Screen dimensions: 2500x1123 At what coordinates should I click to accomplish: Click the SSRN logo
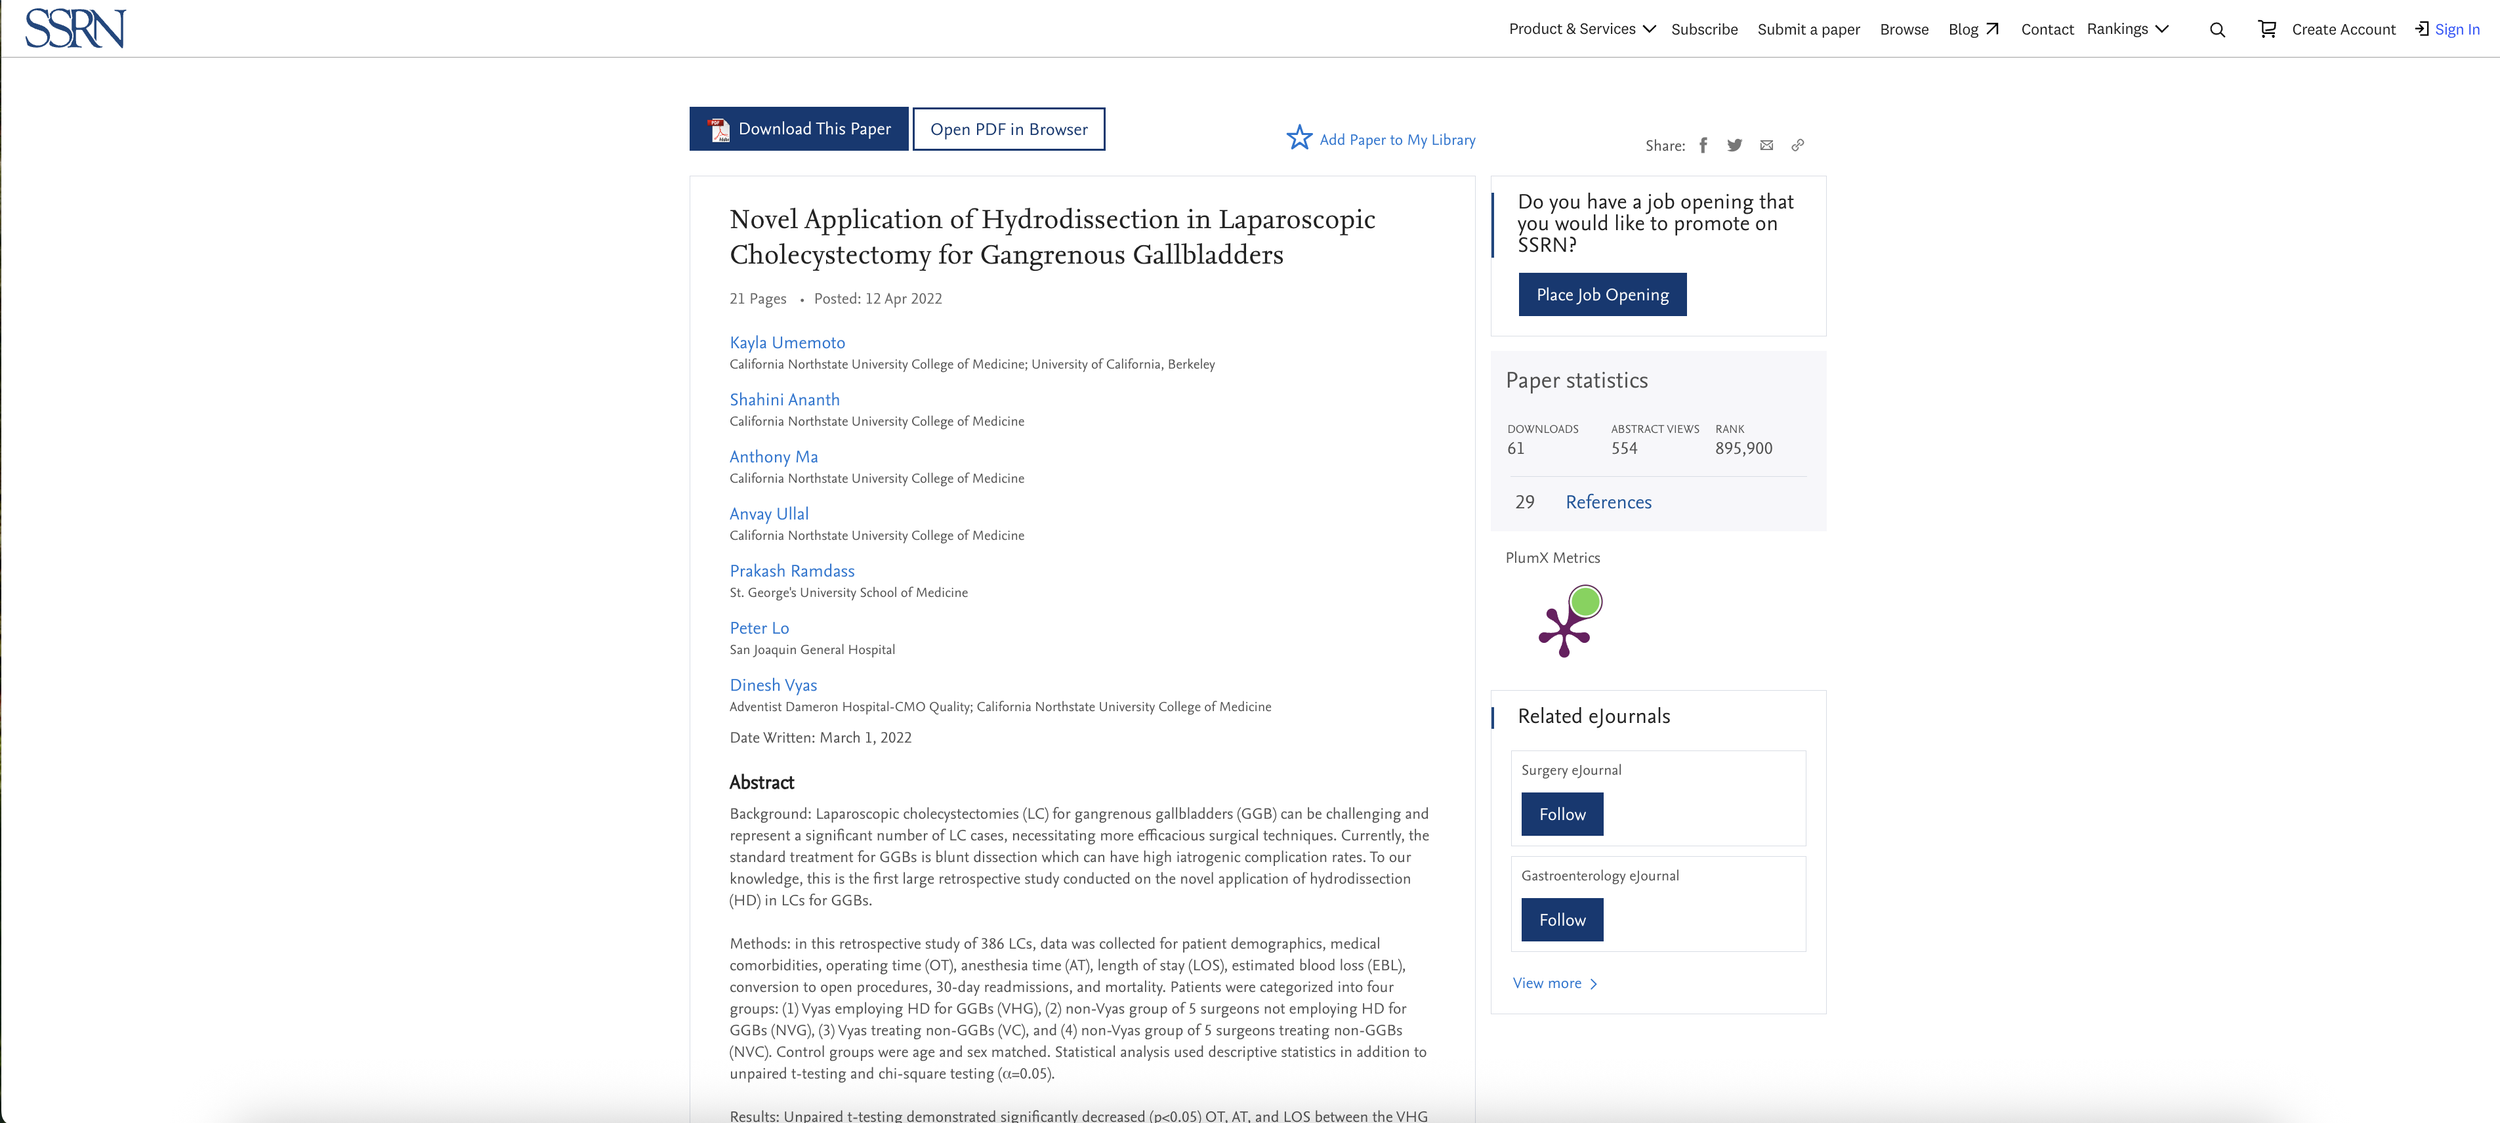pyautogui.click(x=75, y=28)
